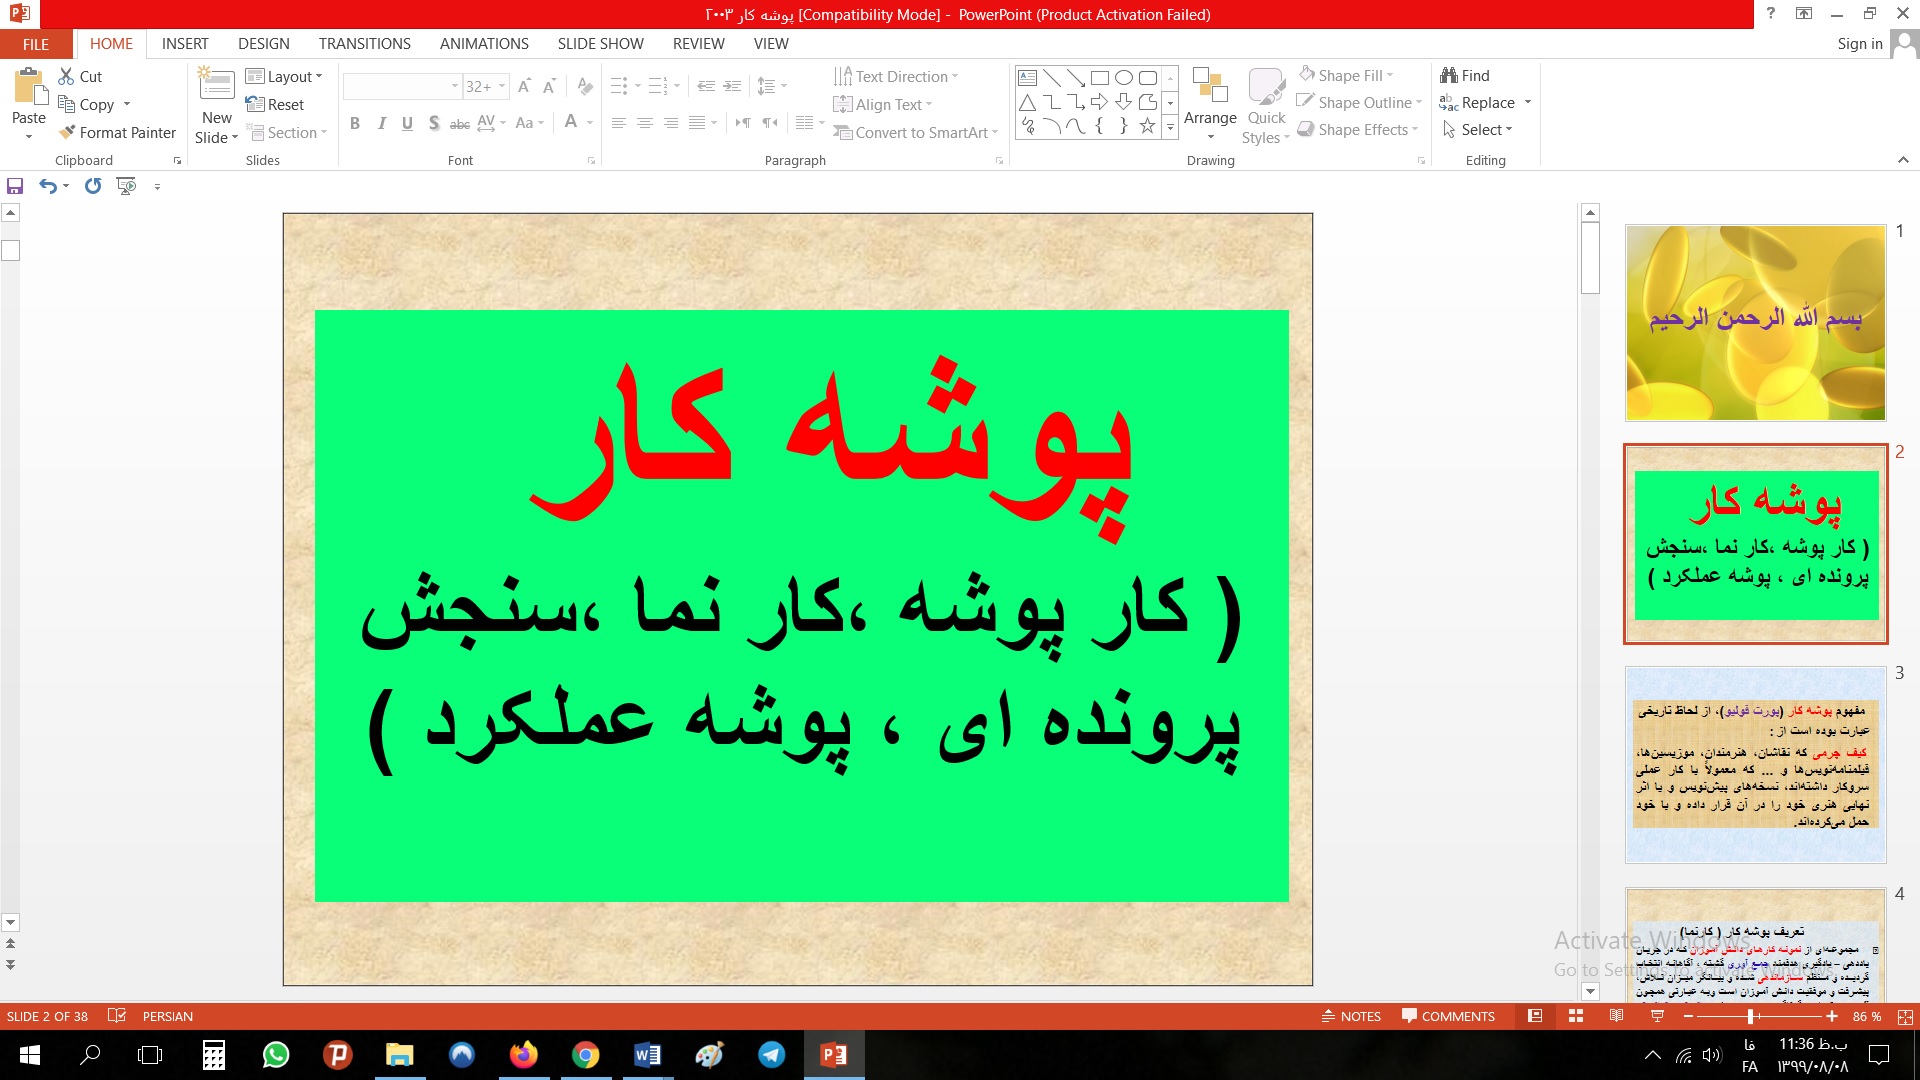Select the Find binoculars icon
The width and height of the screenshot is (1920, 1080).
coord(1449,75)
